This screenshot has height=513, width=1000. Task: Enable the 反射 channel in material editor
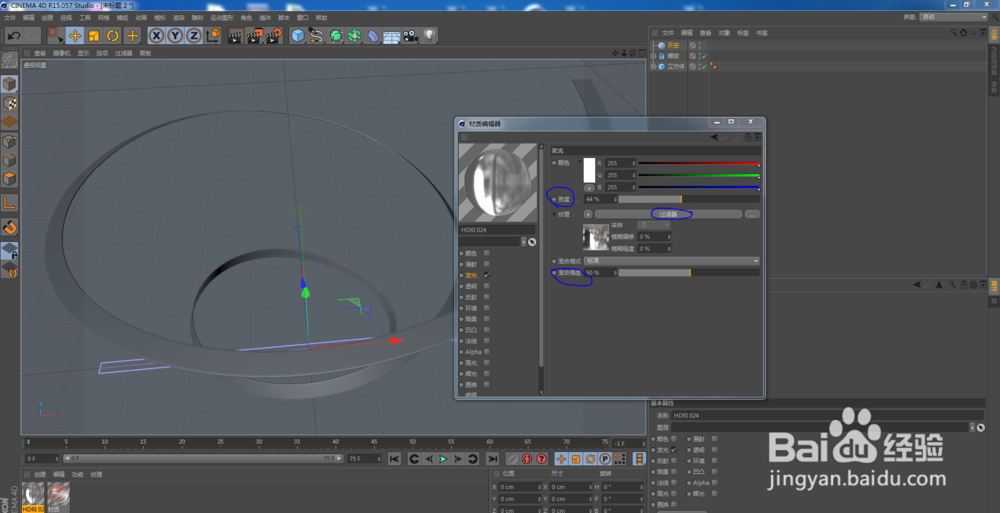[x=487, y=297]
